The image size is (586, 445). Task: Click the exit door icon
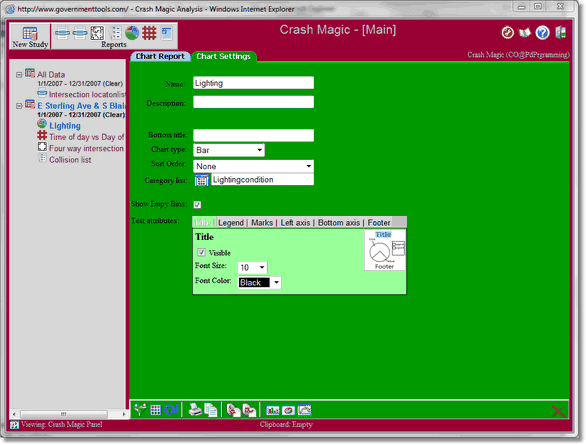click(560, 33)
